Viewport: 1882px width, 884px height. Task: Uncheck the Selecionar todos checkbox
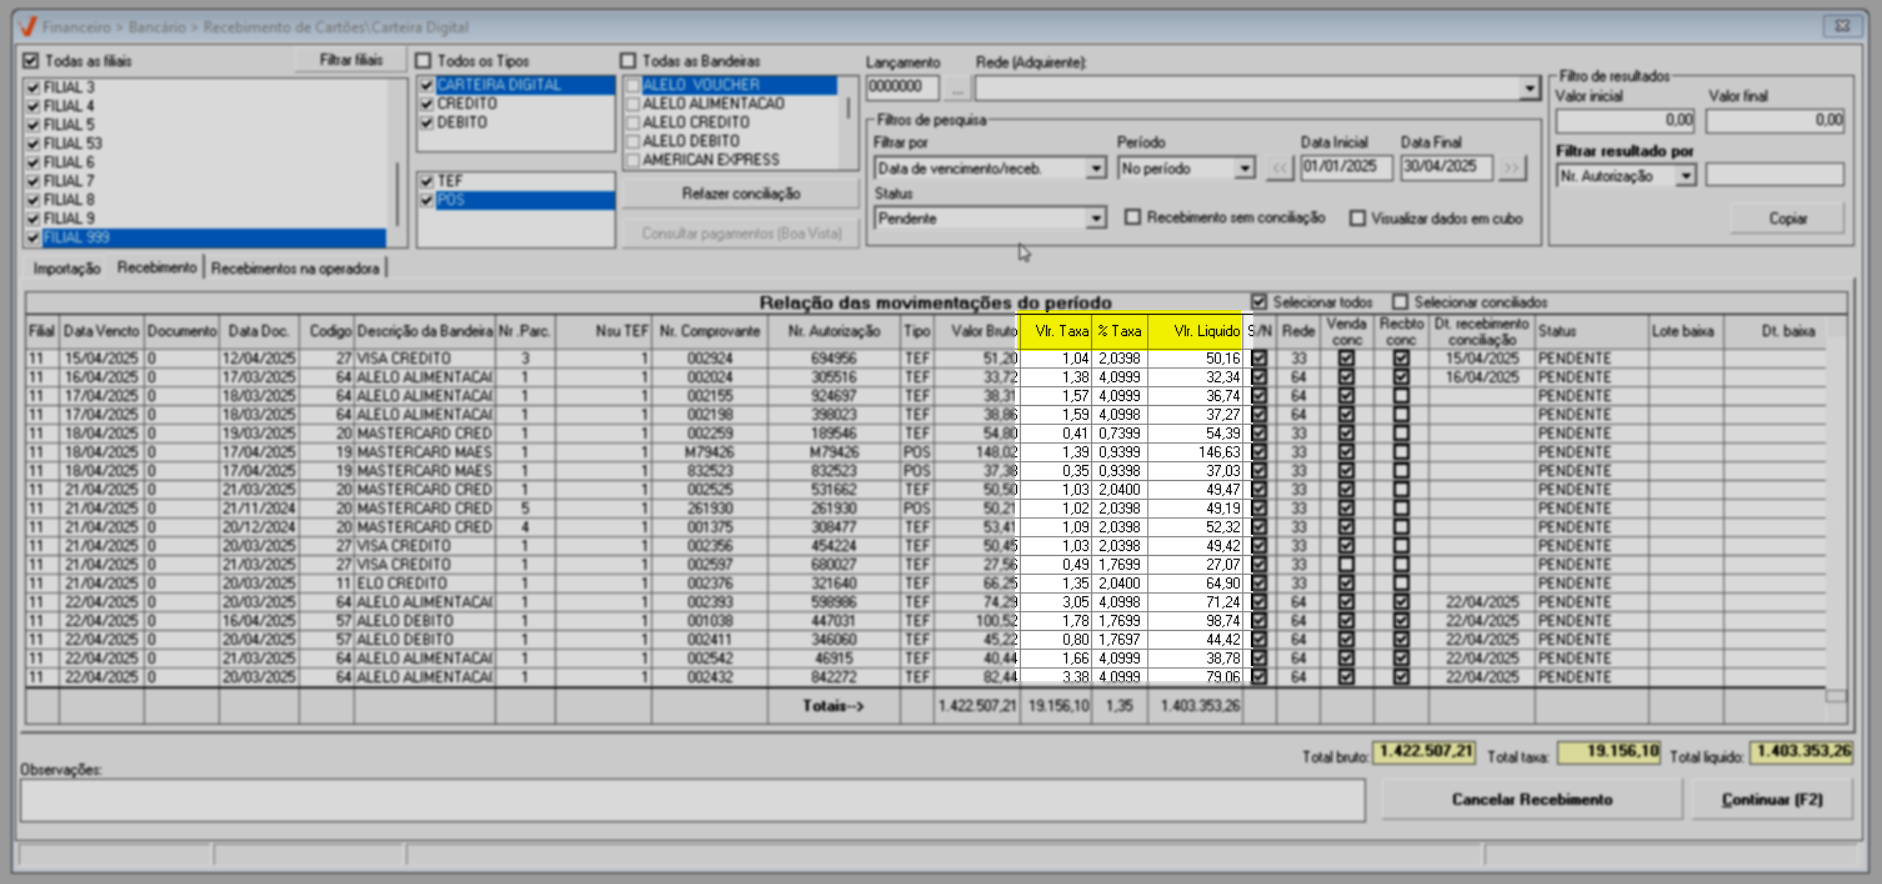pos(1259,302)
